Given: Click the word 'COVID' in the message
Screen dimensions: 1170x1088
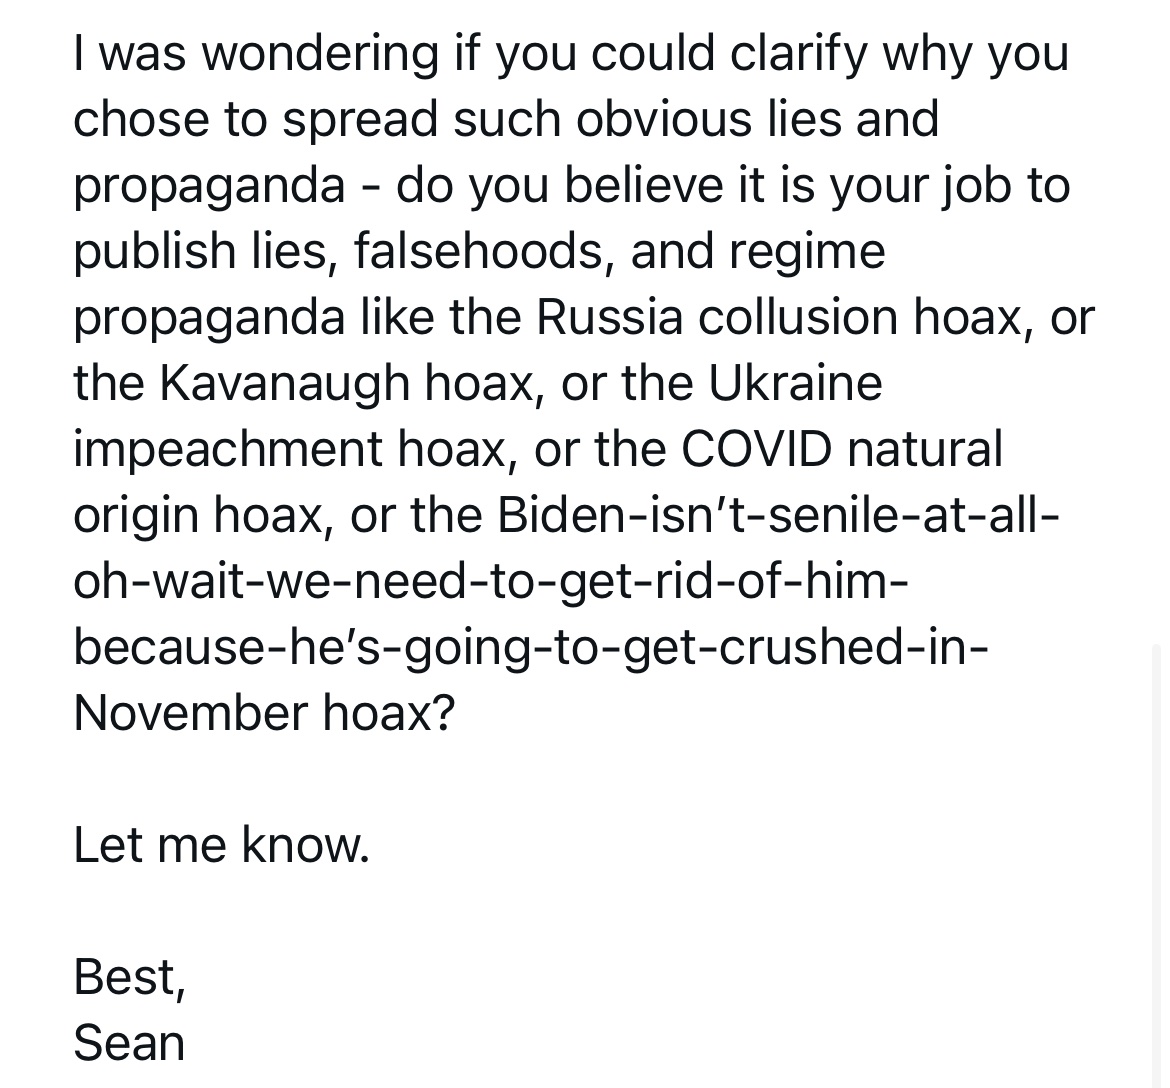Looking at the screenshot, I should pos(756,449).
